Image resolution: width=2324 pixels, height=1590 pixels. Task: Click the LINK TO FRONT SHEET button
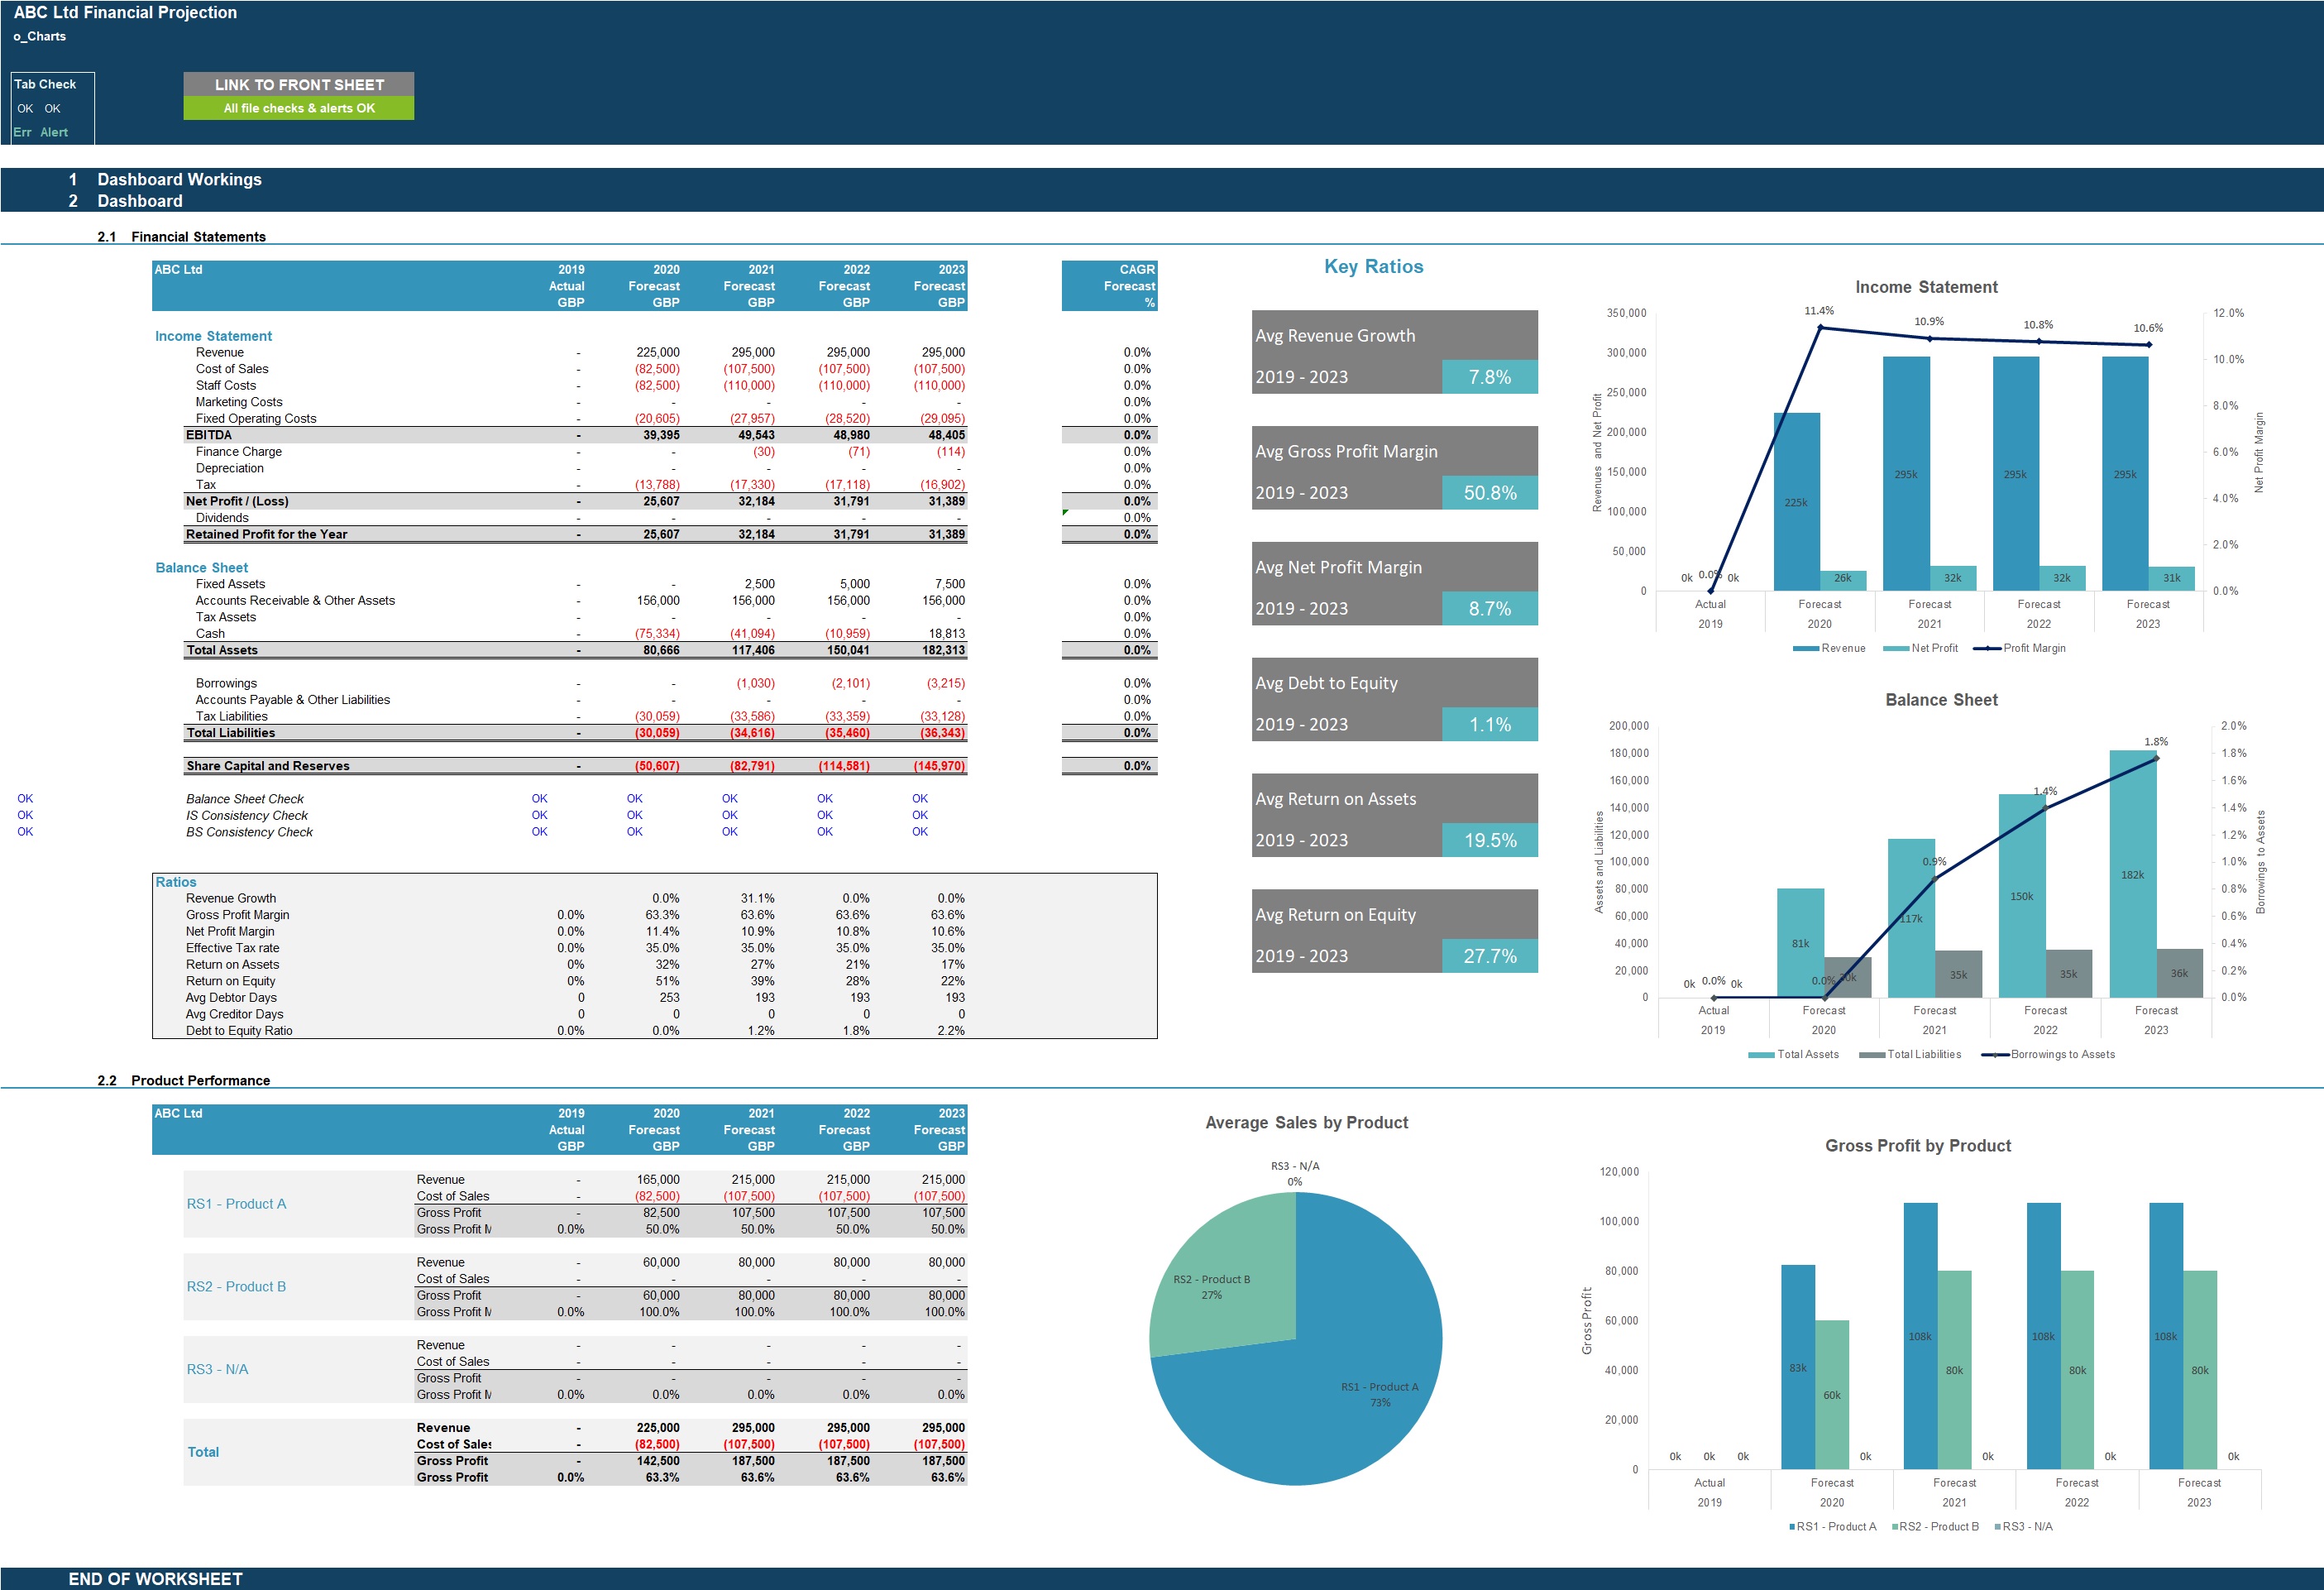(298, 85)
